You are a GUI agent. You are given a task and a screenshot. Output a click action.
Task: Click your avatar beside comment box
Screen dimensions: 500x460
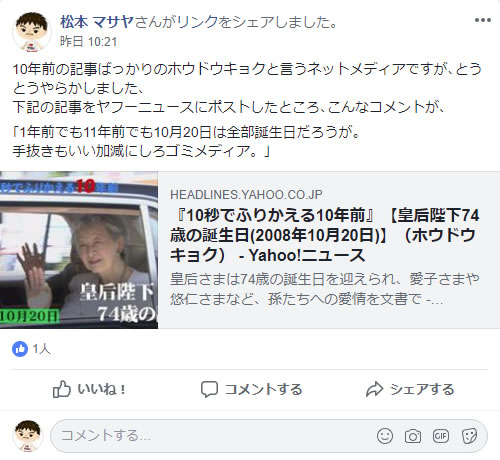28,435
